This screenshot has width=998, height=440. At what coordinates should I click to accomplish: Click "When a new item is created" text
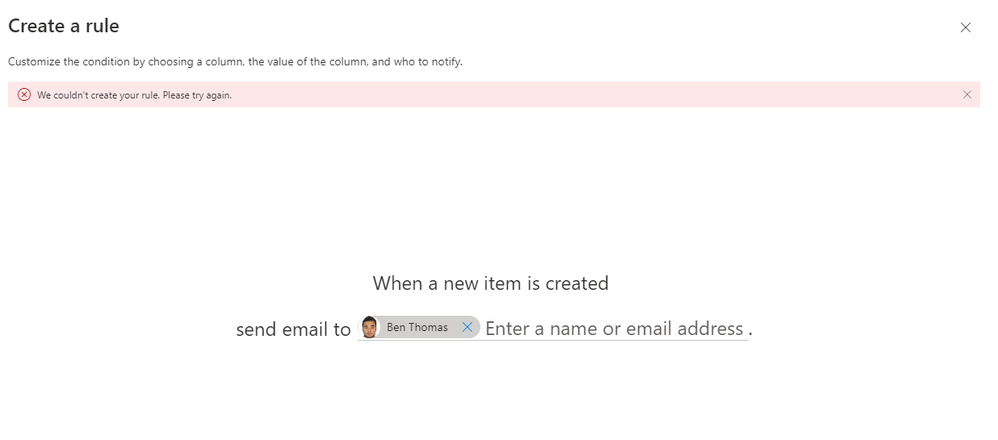pyautogui.click(x=490, y=283)
